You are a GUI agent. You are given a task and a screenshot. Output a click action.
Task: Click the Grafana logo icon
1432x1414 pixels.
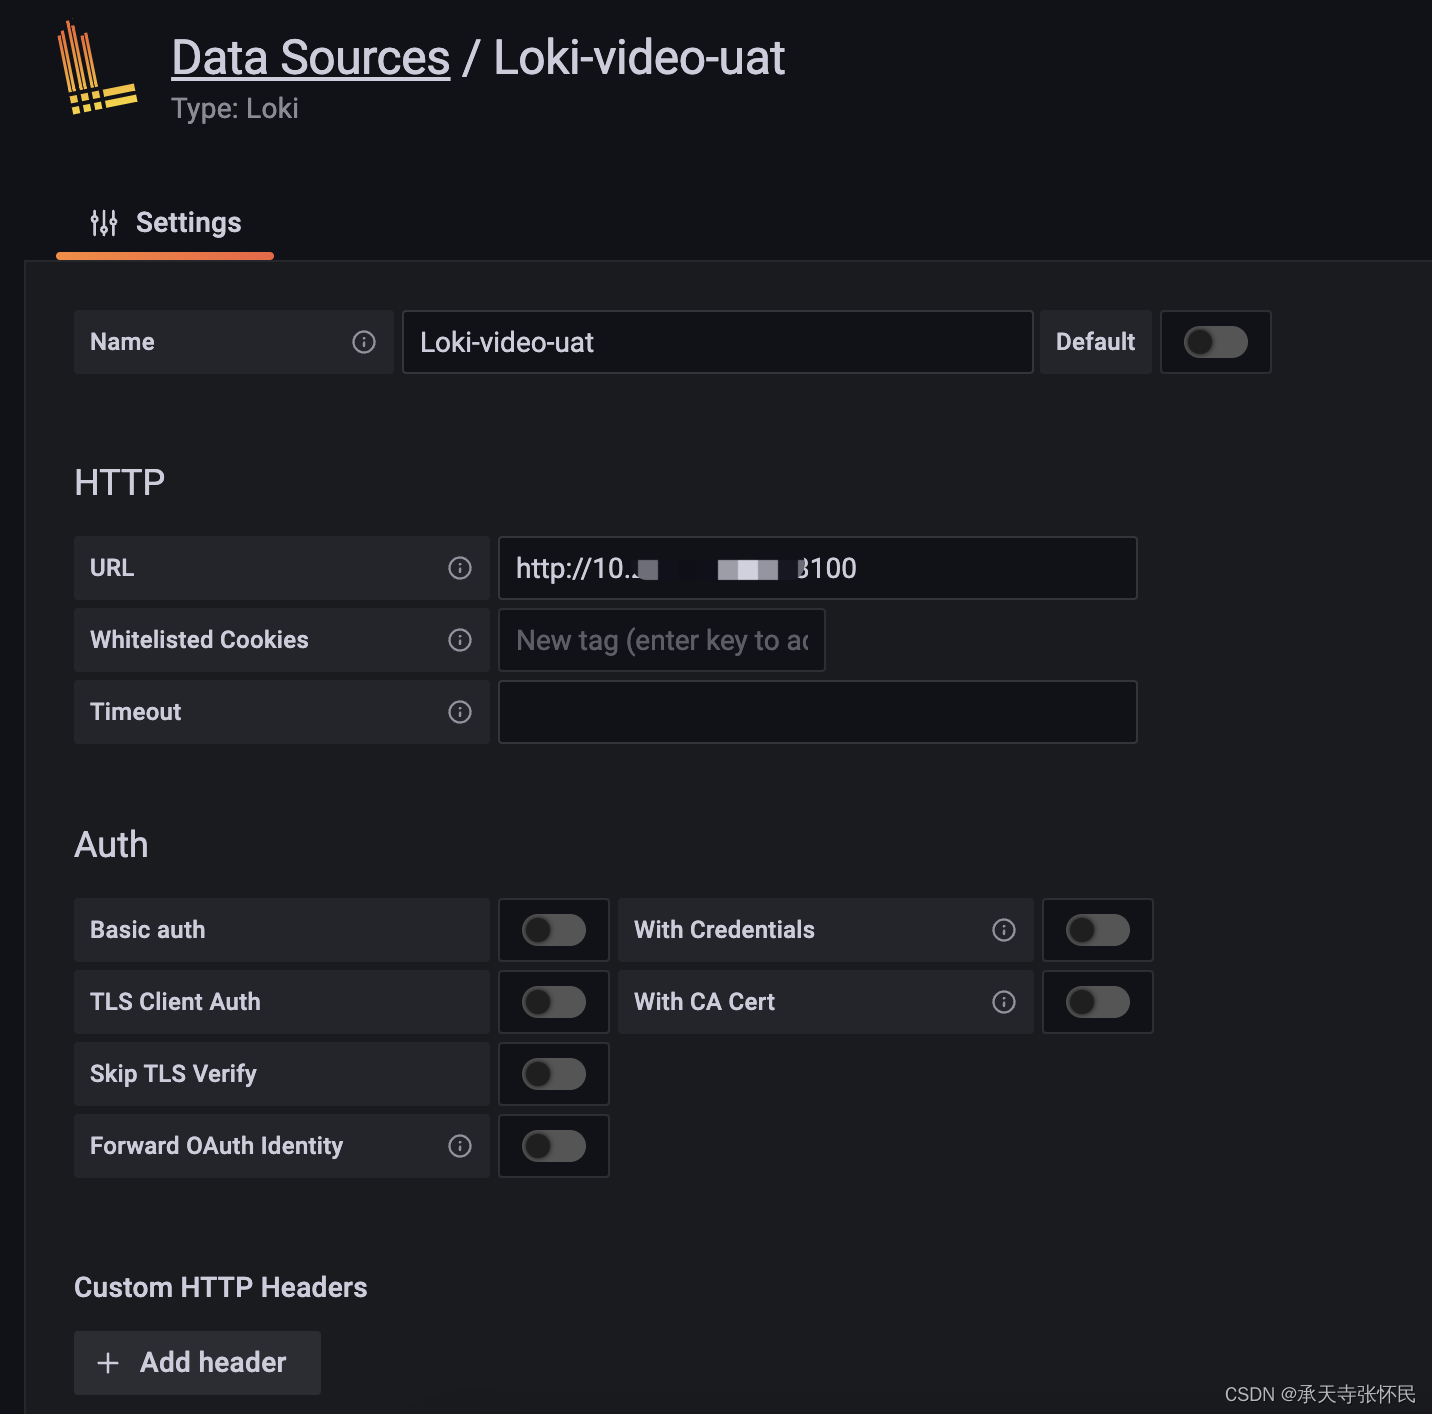(95, 70)
